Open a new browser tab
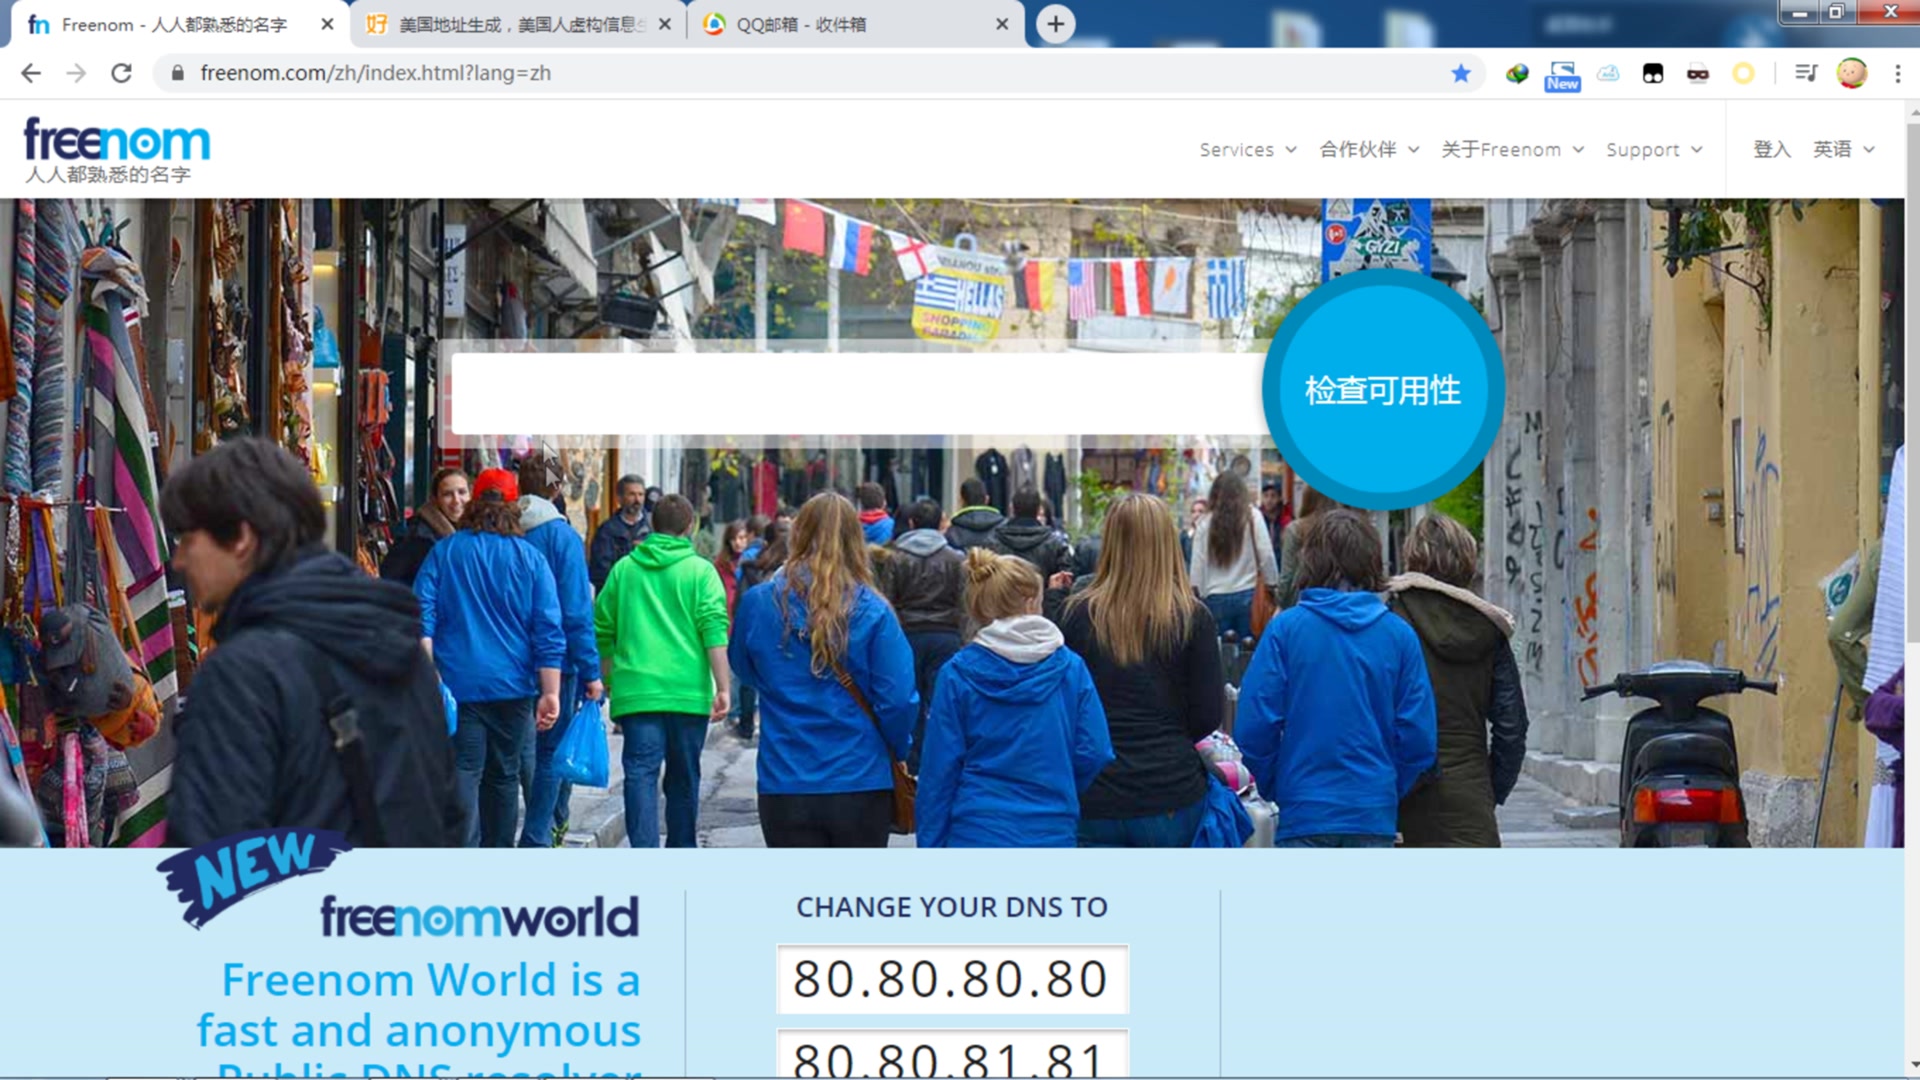Screen dimensions: 1920x1080 click(x=1055, y=24)
